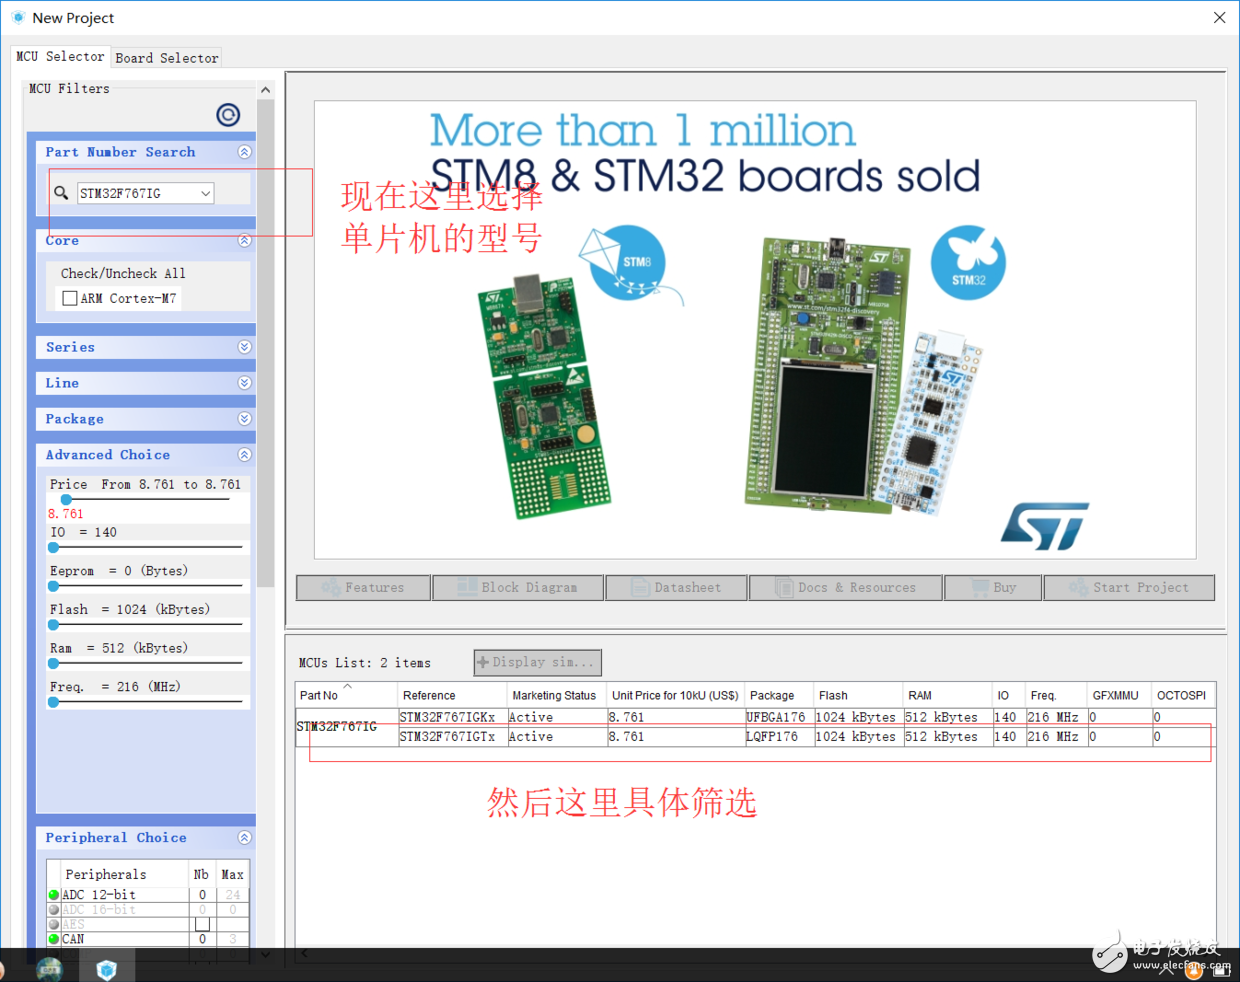Expand the Series filter section
The image size is (1240, 982).
coord(244,347)
